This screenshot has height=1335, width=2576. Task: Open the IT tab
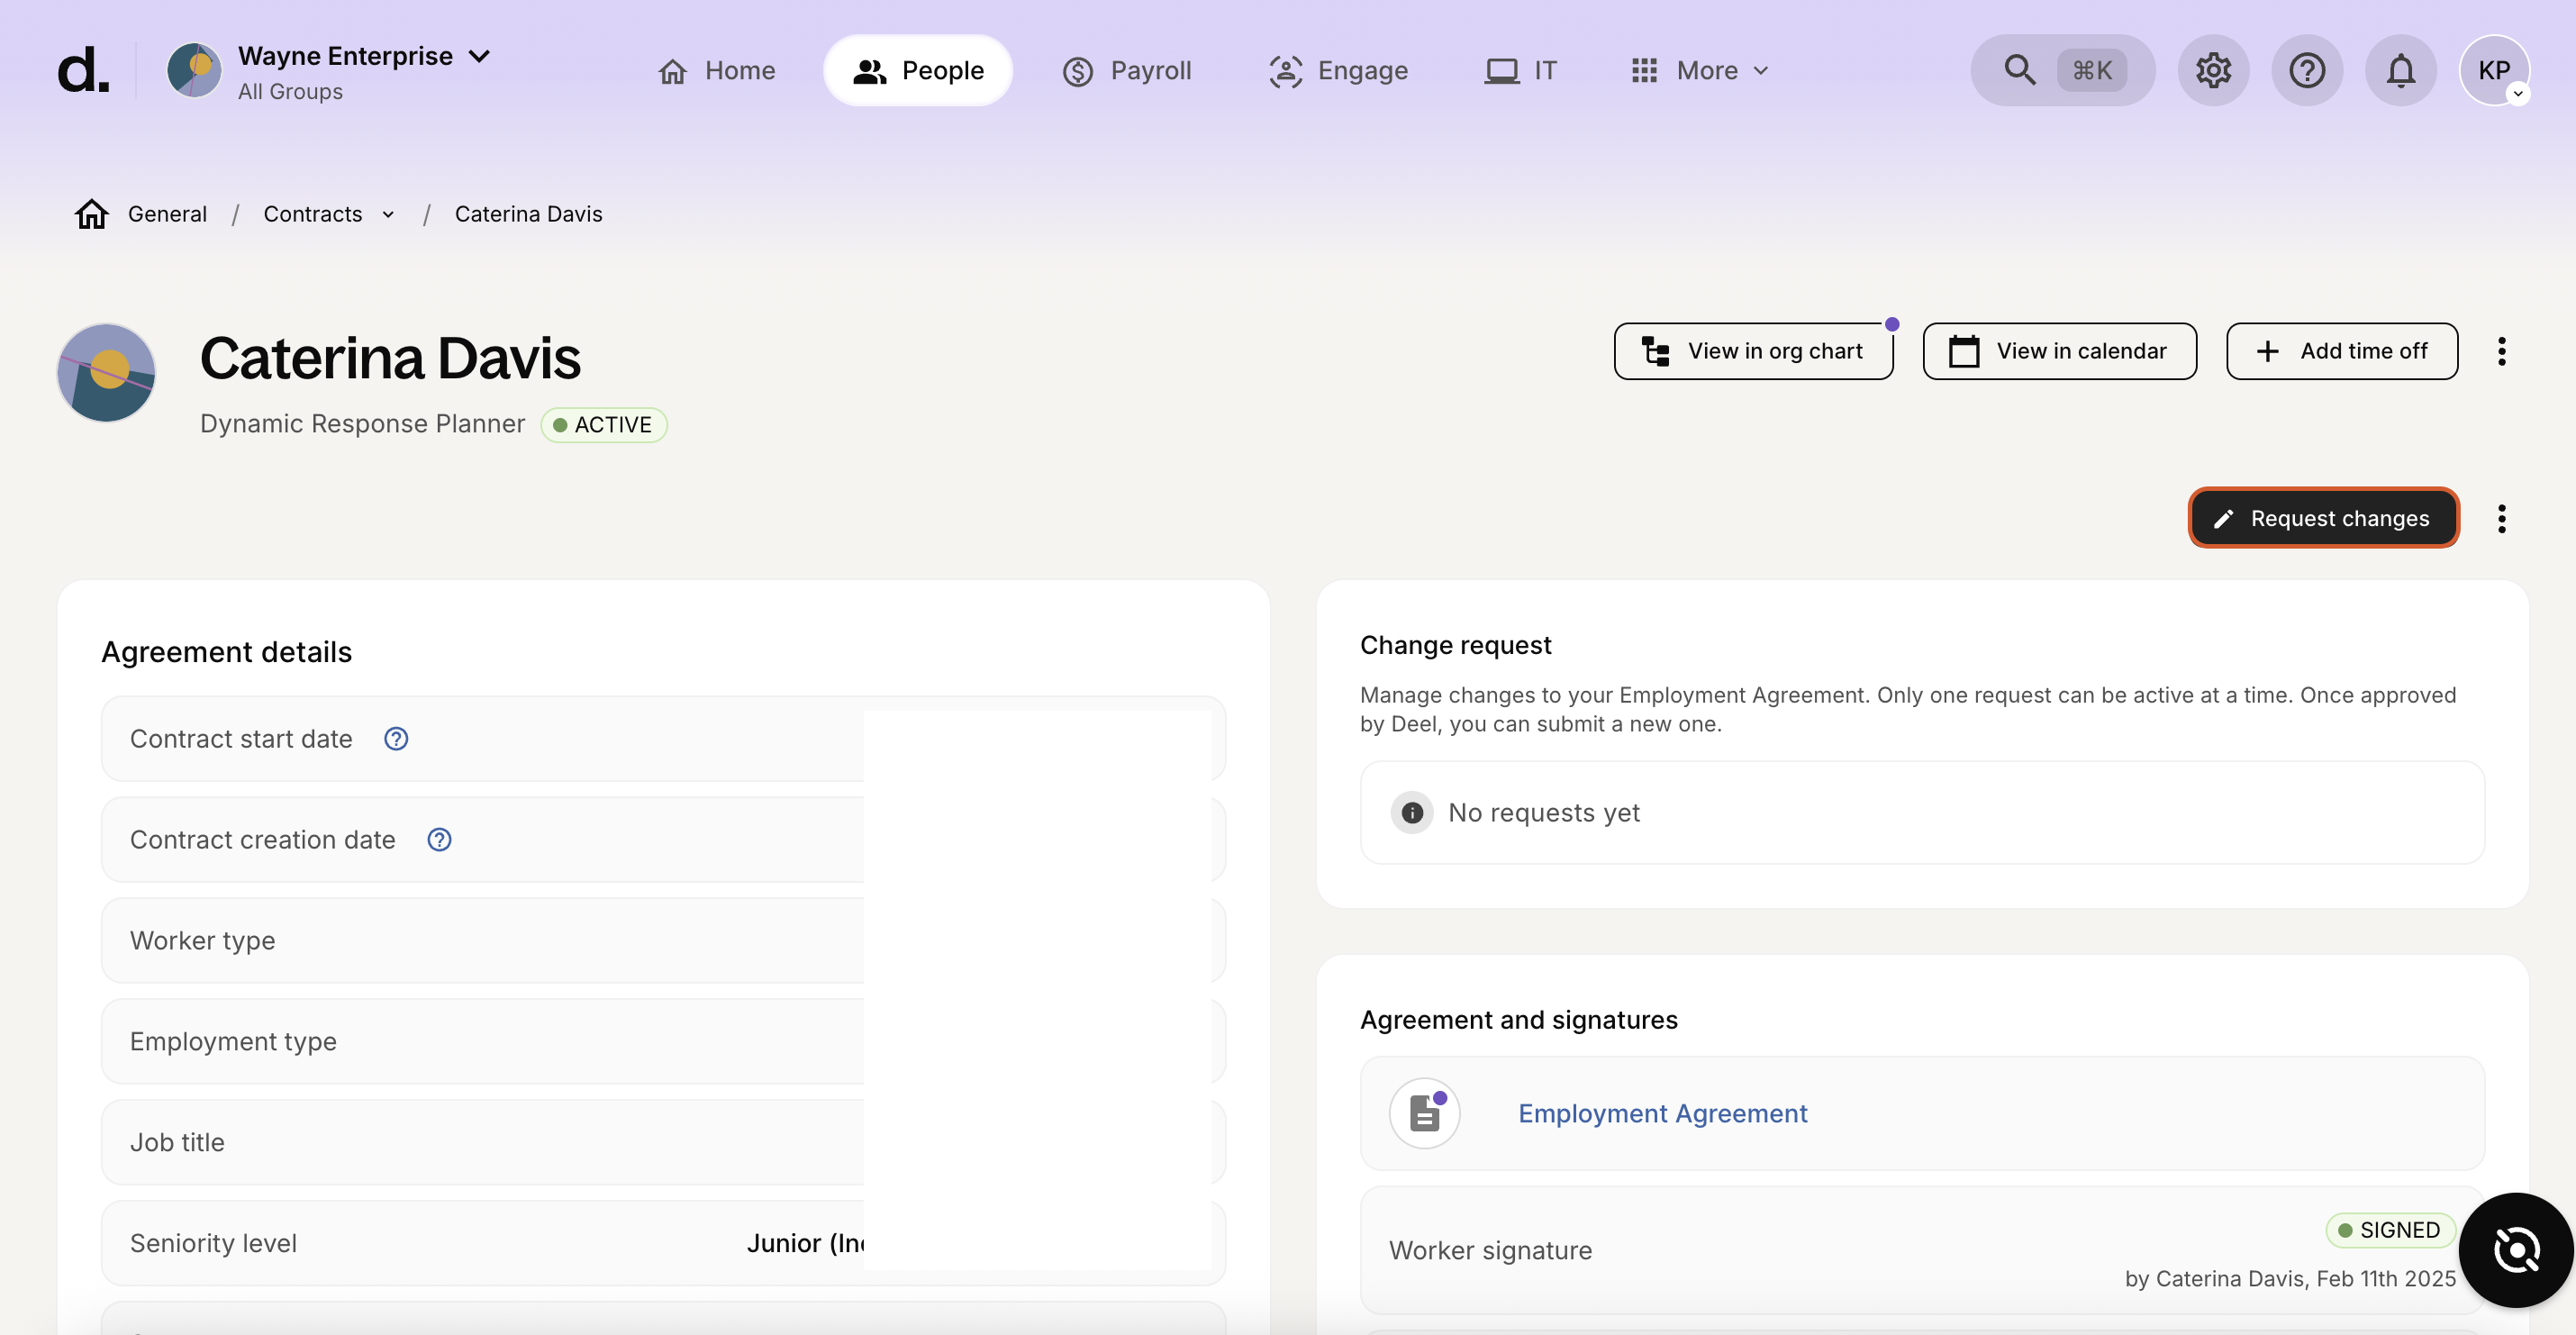(x=1520, y=71)
